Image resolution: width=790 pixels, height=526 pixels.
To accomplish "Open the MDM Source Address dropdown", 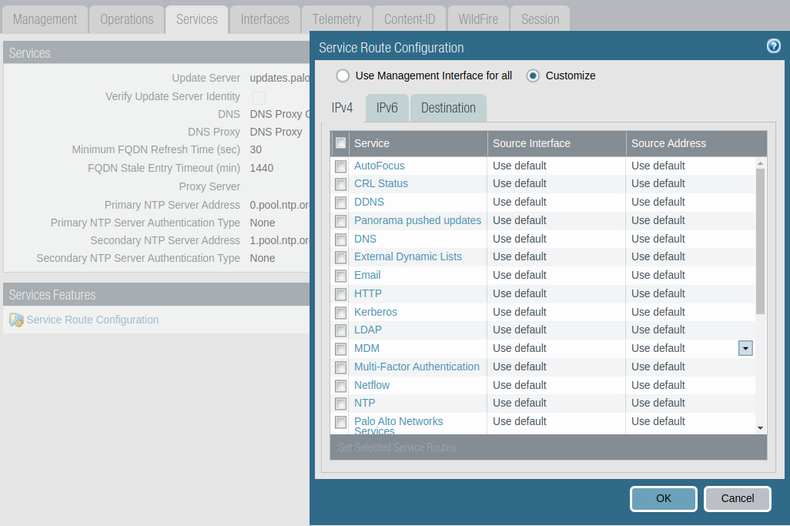I will pos(745,348).
